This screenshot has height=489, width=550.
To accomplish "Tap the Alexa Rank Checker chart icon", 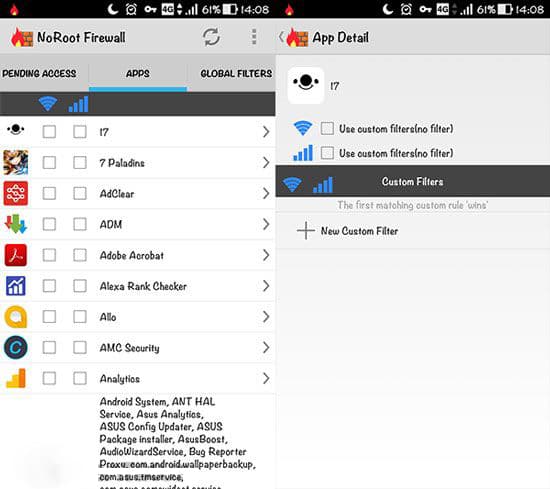I will (16, 286).
